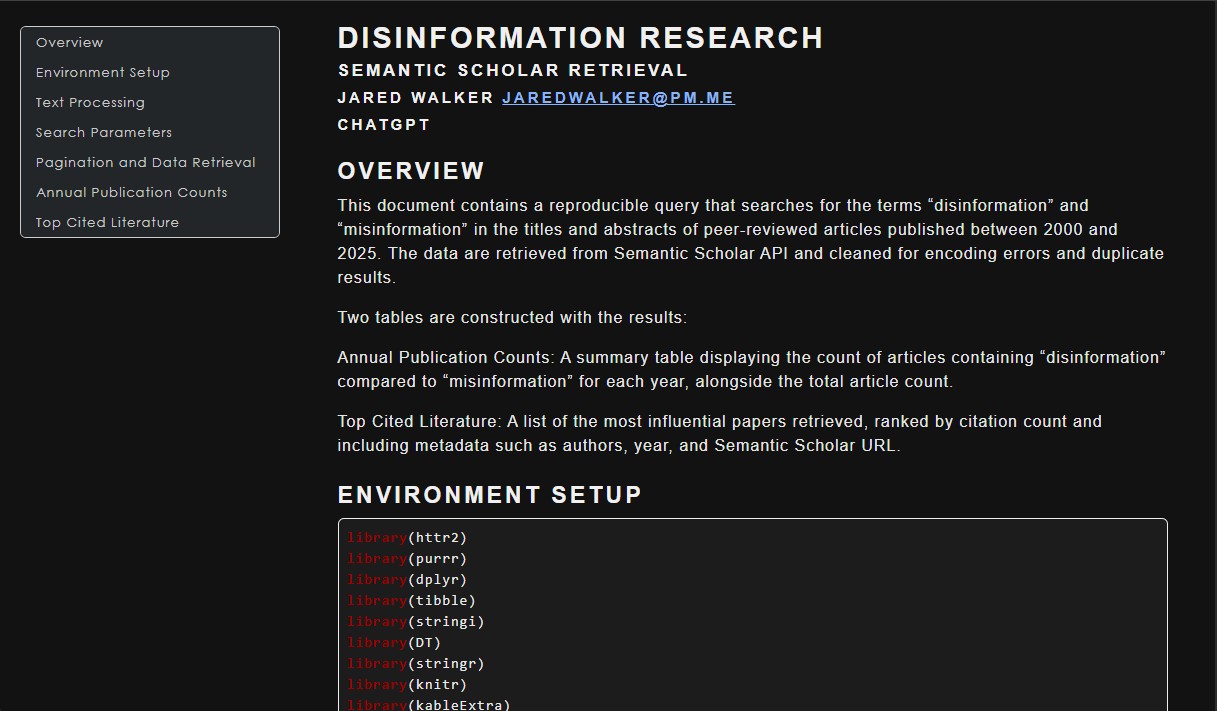Click the library(tibble) code line
The width and height of the screenshot is (1217, 711).
tap(411, 601)
